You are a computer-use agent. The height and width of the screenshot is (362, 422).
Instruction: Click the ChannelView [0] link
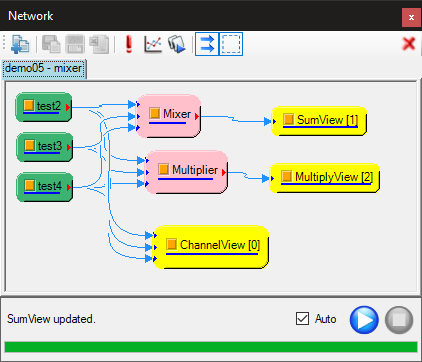coord(220,245)
